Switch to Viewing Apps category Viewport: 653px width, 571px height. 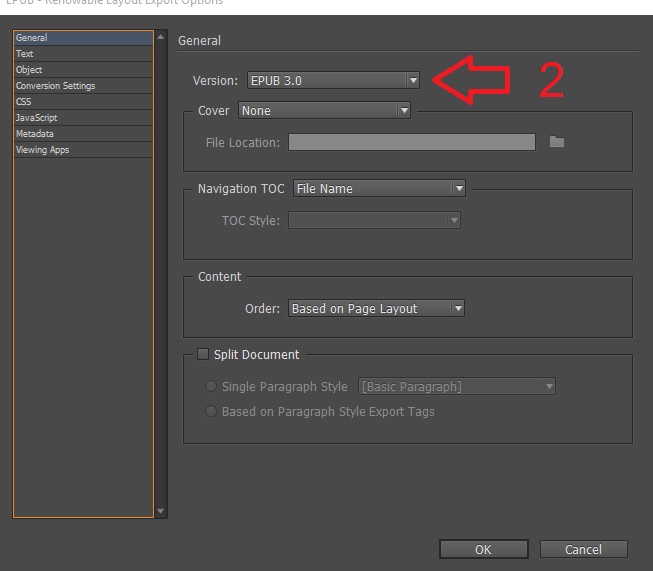[83, 150]
